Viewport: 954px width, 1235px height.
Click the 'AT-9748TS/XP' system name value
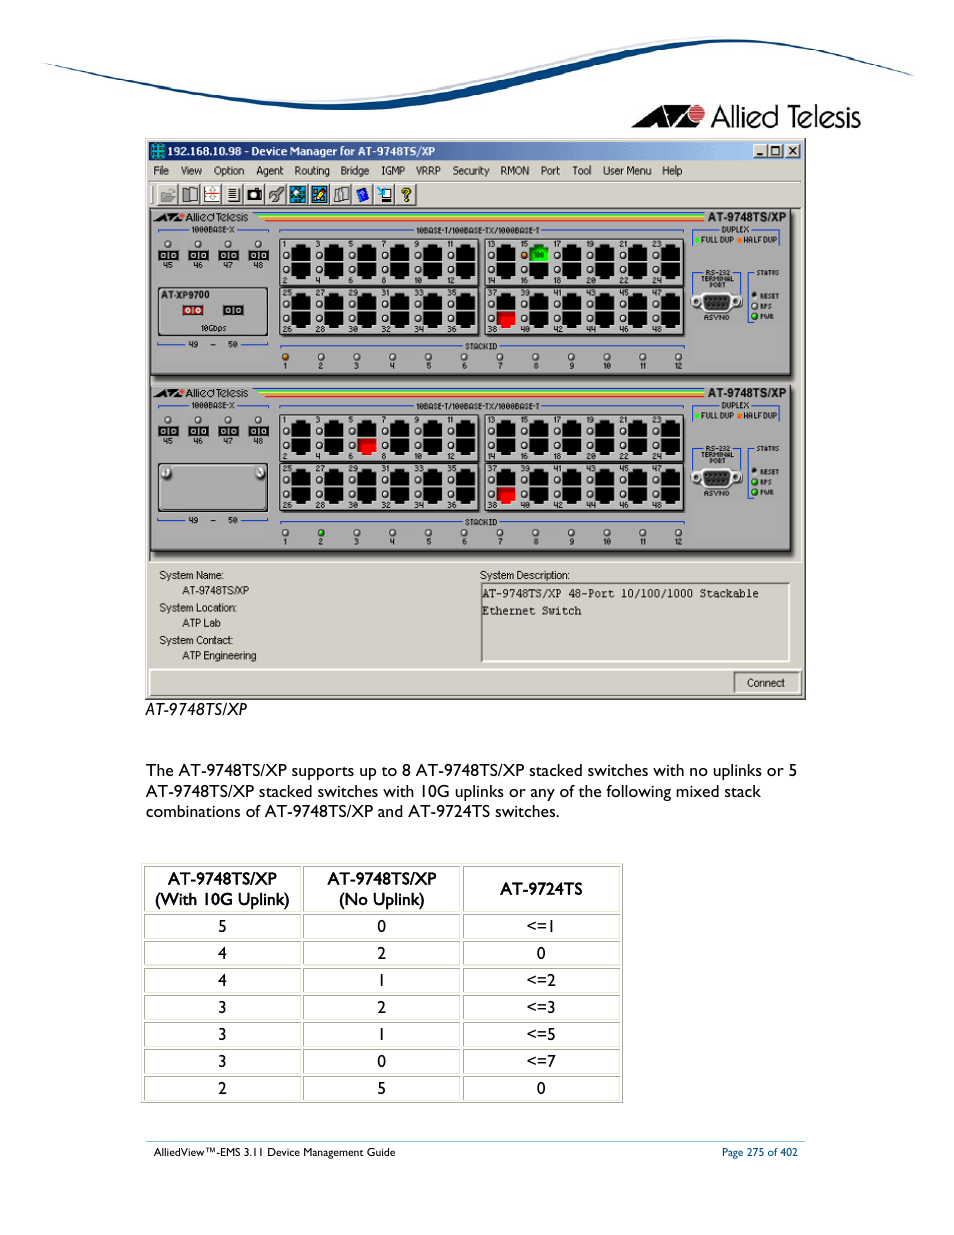point(215,591)
